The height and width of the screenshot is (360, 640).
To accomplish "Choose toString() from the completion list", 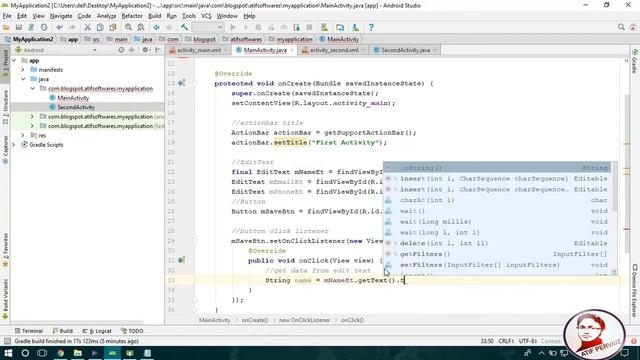I will pos(497,168).
